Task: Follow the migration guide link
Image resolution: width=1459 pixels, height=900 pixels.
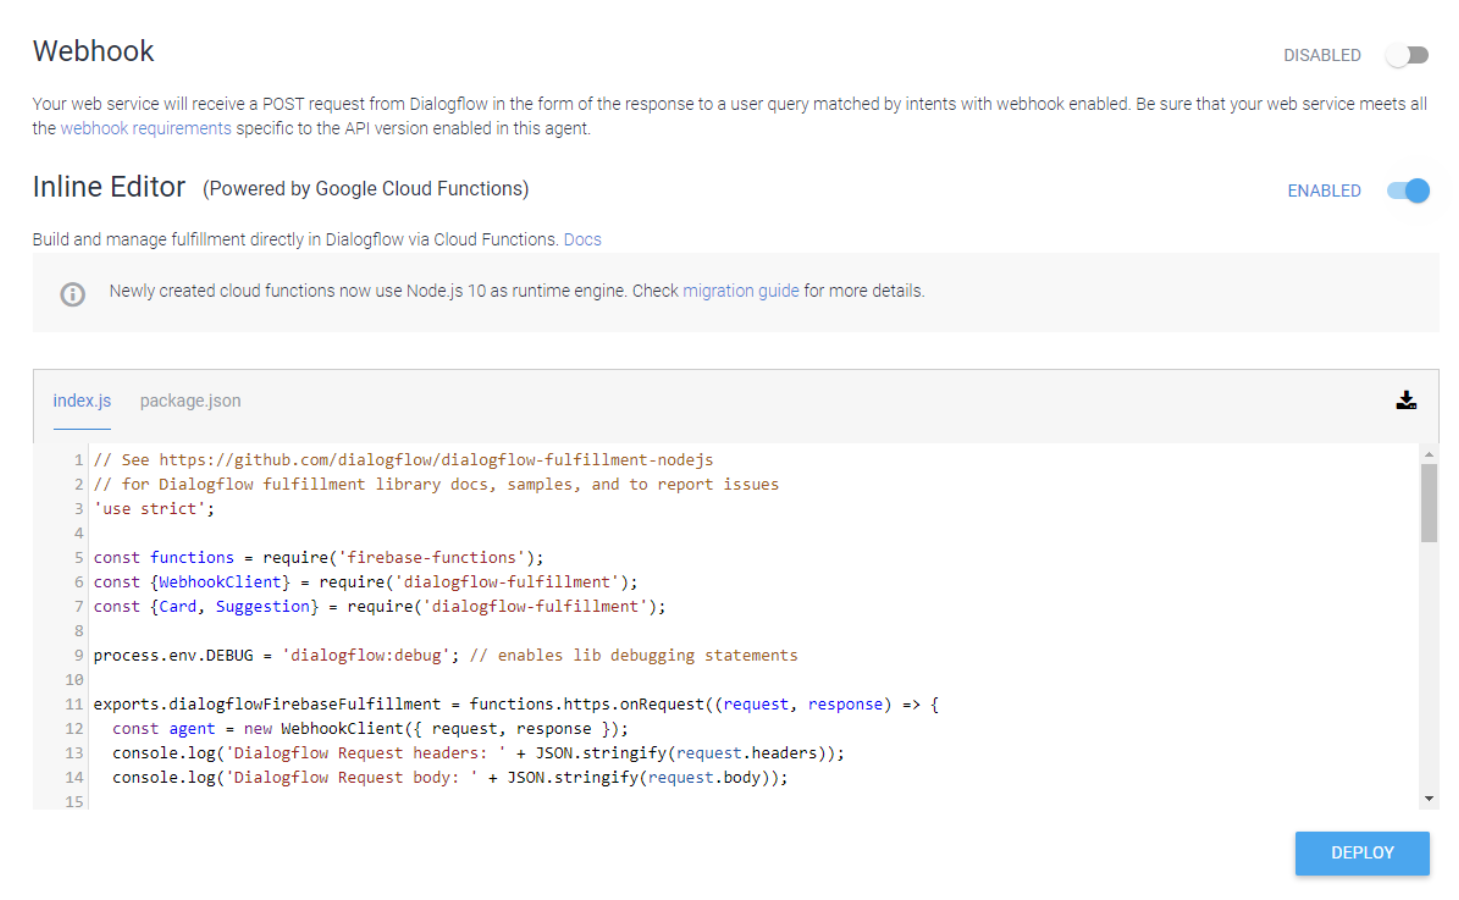Action: pos(741,291)
